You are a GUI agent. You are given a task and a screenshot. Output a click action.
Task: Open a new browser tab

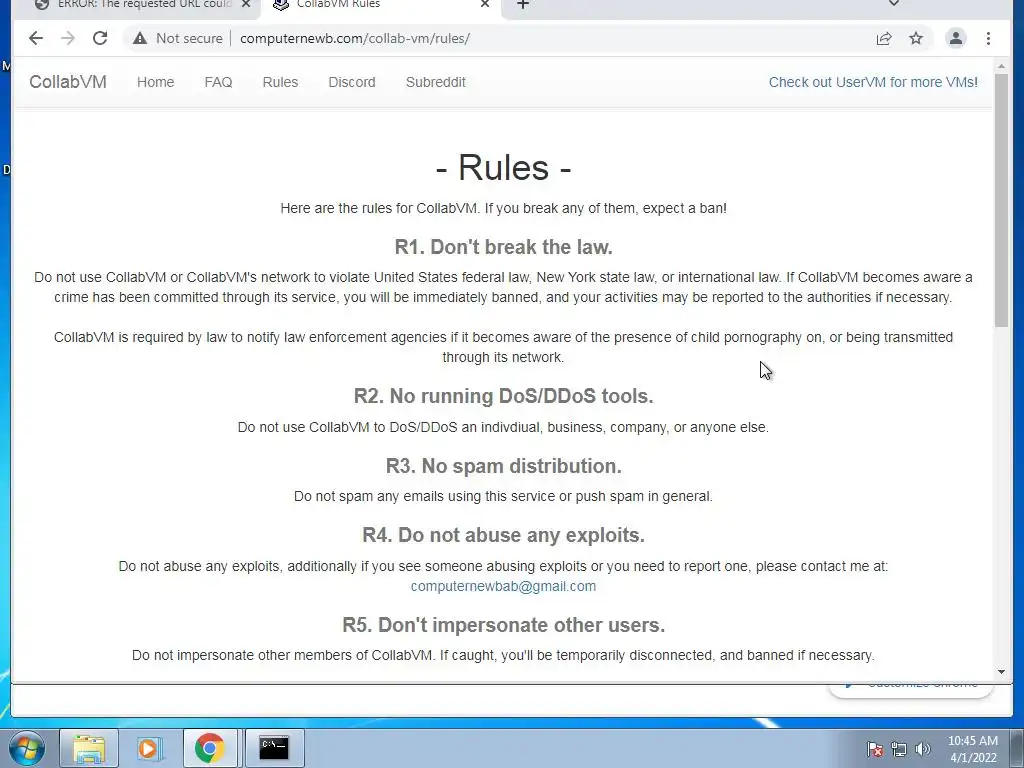click(x=522, y=5)
